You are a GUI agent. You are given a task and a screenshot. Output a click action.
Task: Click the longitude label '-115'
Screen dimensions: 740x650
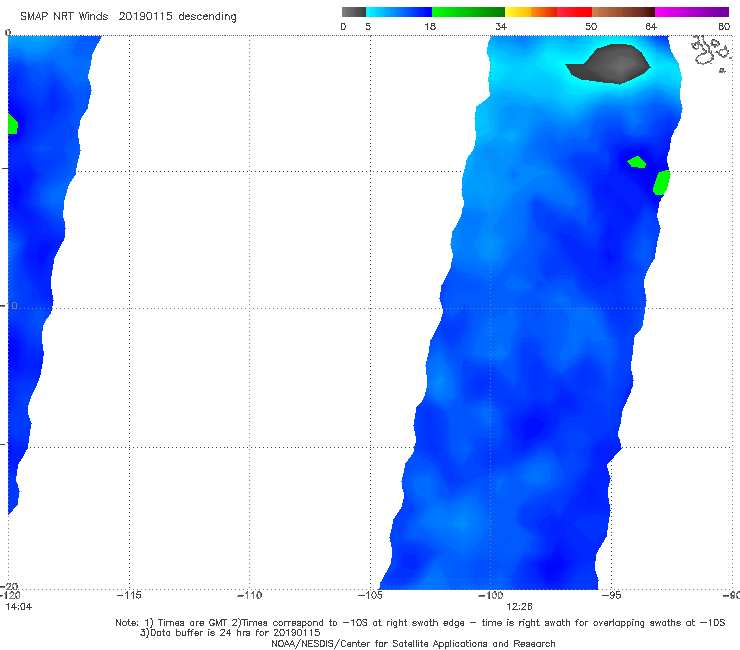129,595
